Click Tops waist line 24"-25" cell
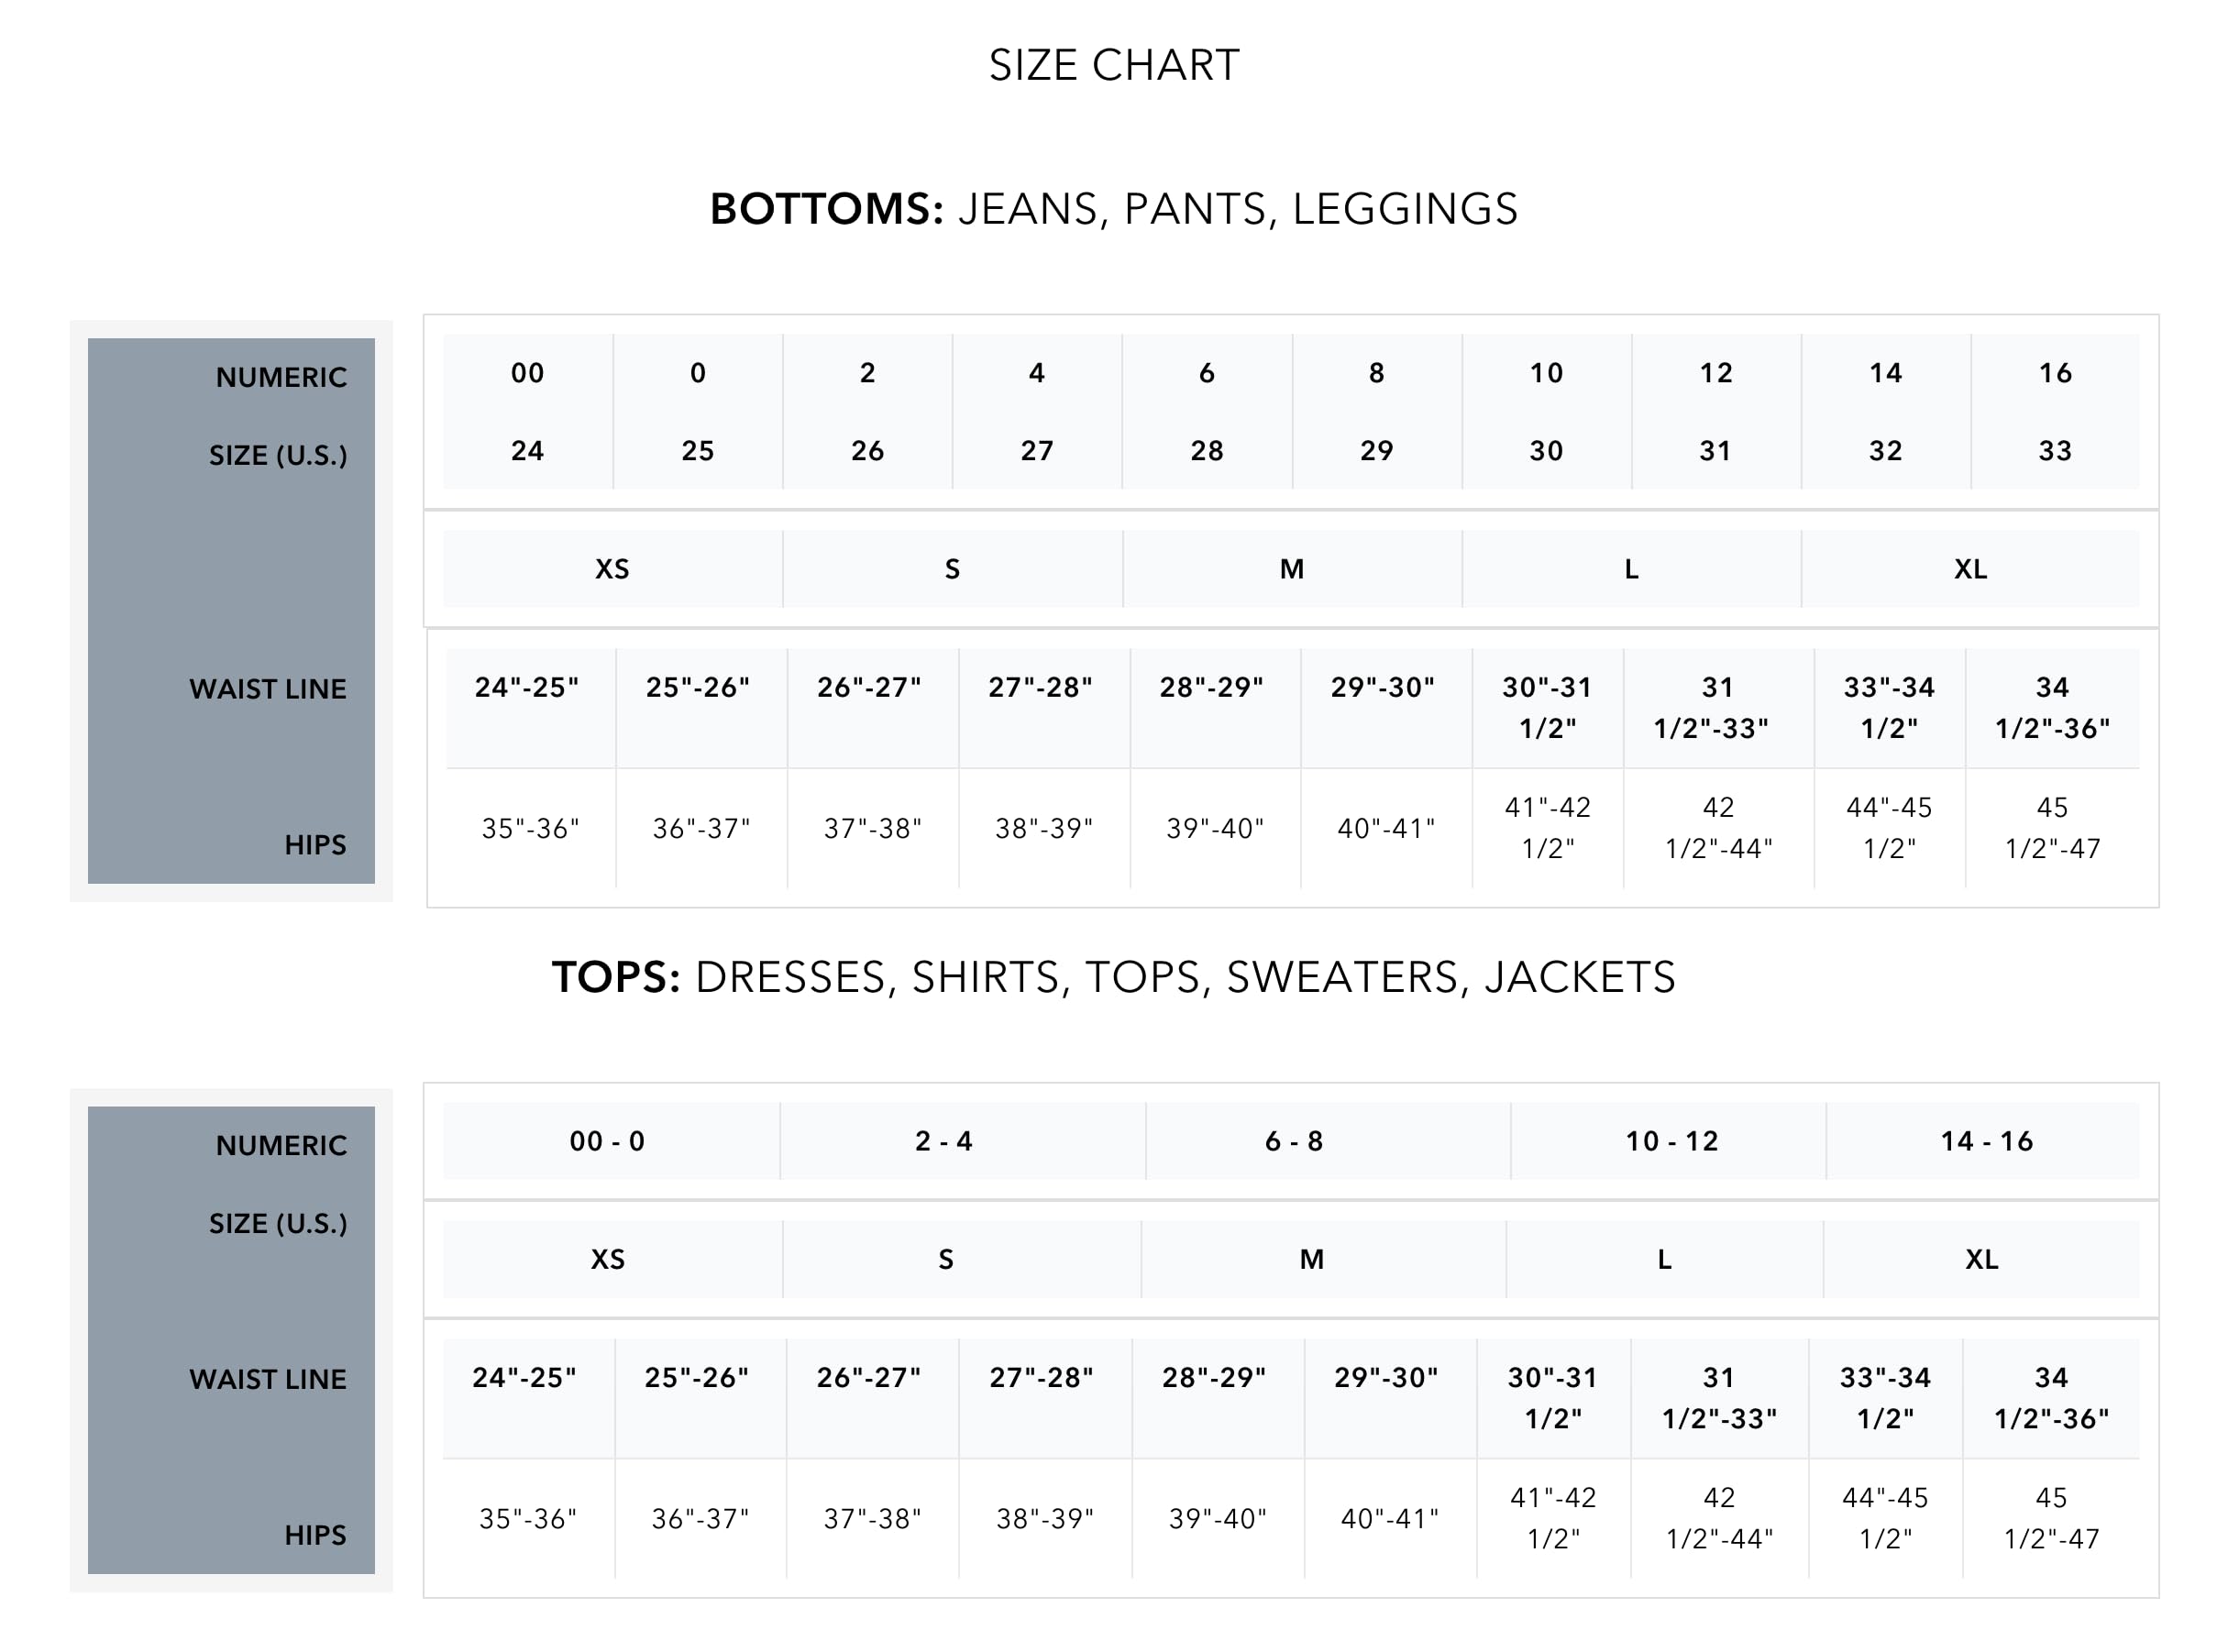2239x1652 pixels. (x=525, y=1378)
